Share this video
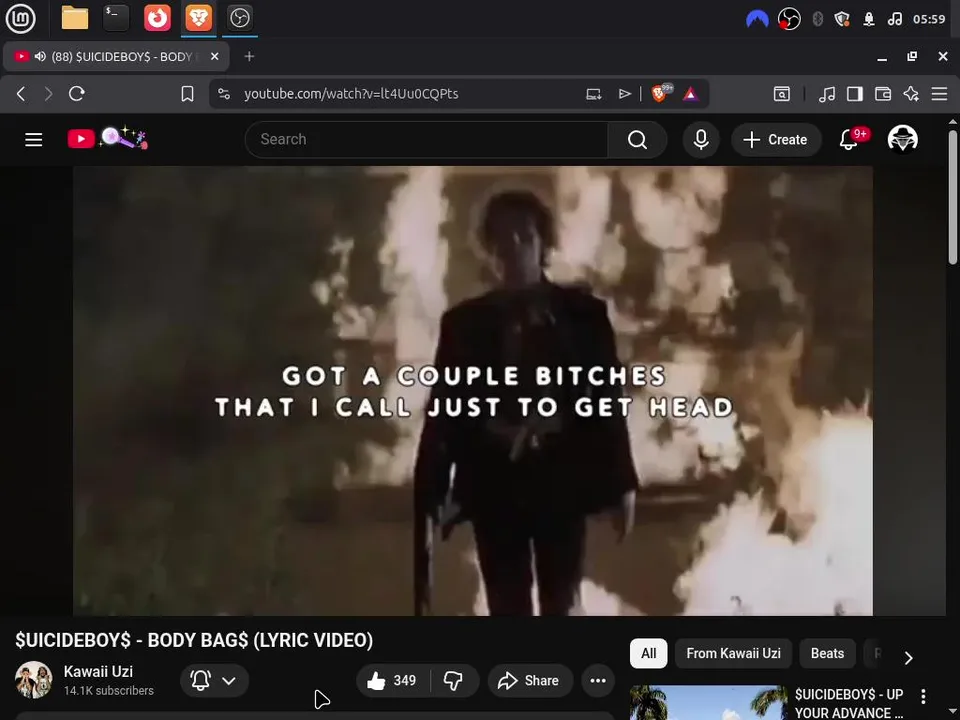 pos(530,680)
